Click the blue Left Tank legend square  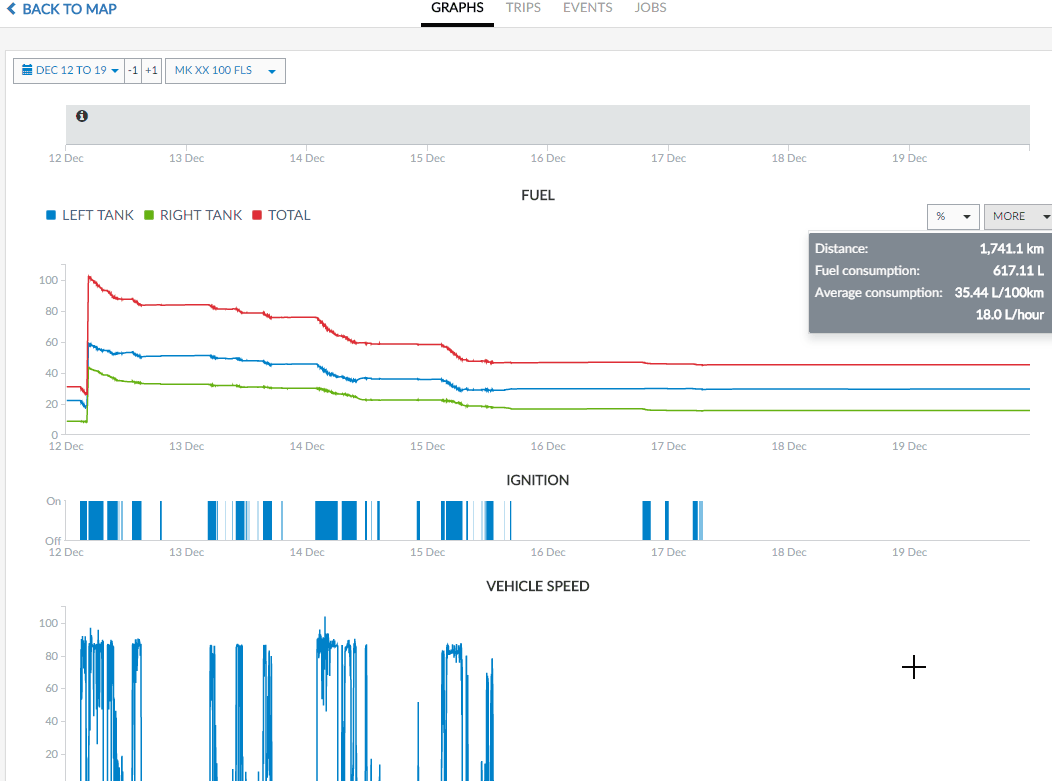pos(51,215)
